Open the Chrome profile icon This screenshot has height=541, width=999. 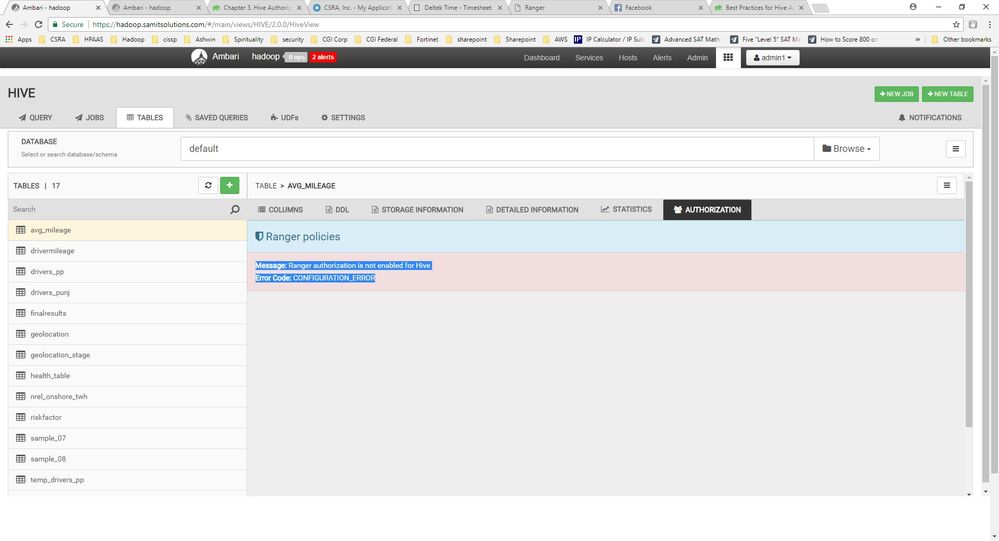[x=912, y=7]
